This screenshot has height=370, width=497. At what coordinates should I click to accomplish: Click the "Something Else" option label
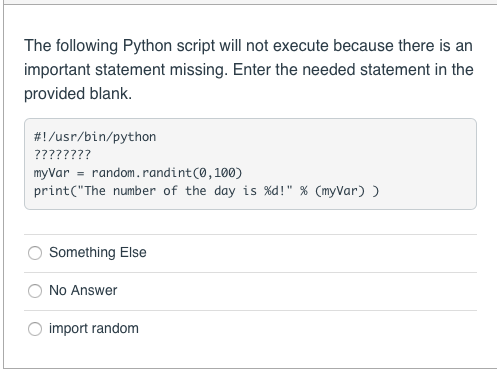pyautogui.click(x=98, y=252)
